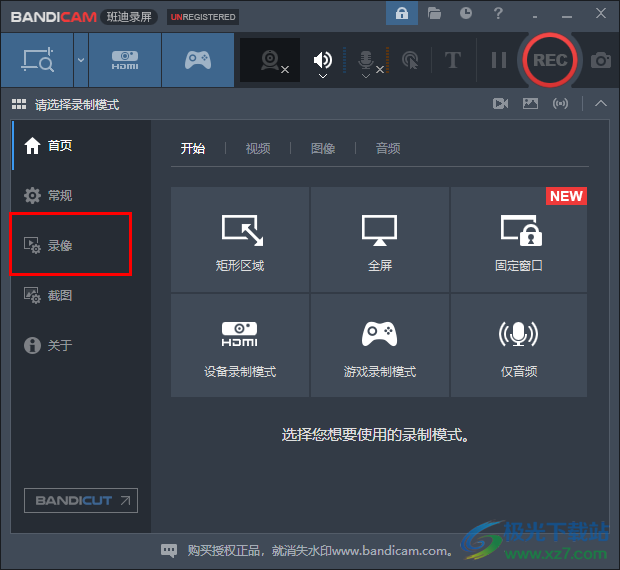Choose the 仅音频 audio only tile
The width and height of the screenshot is (620, 570).
519,345
